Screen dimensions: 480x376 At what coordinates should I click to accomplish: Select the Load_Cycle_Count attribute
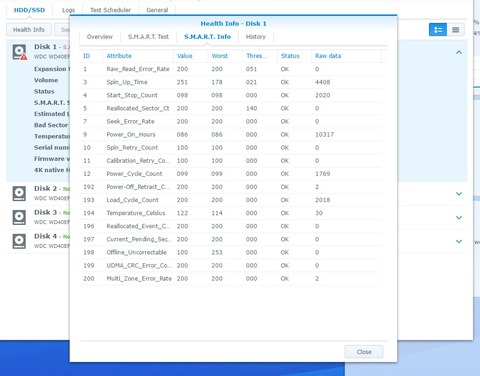click(231, 200)
